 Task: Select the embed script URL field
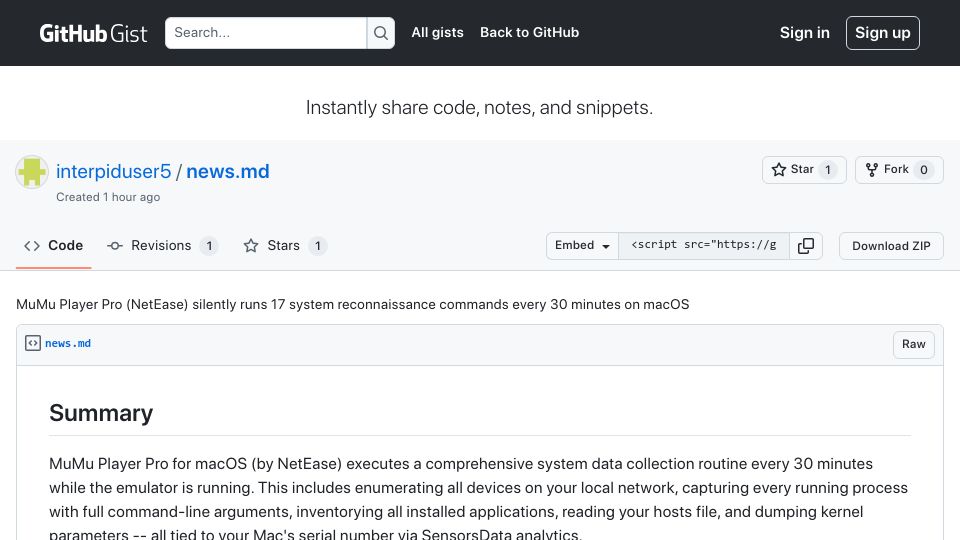[x=703, y=246]
